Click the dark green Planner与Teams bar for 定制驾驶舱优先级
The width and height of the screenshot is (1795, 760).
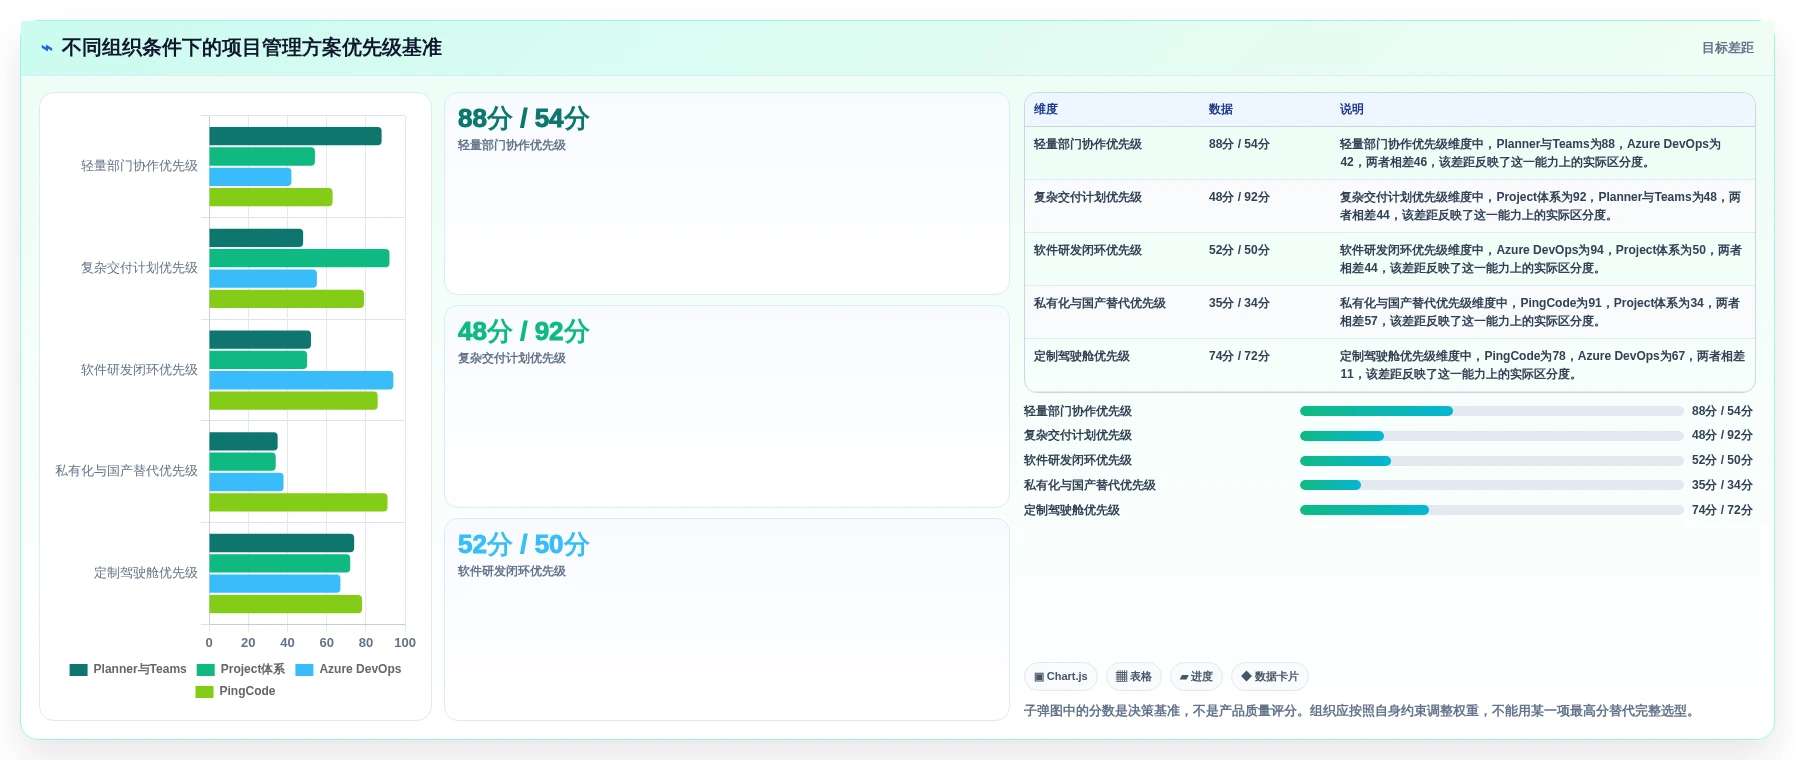(x=281, y=543)
